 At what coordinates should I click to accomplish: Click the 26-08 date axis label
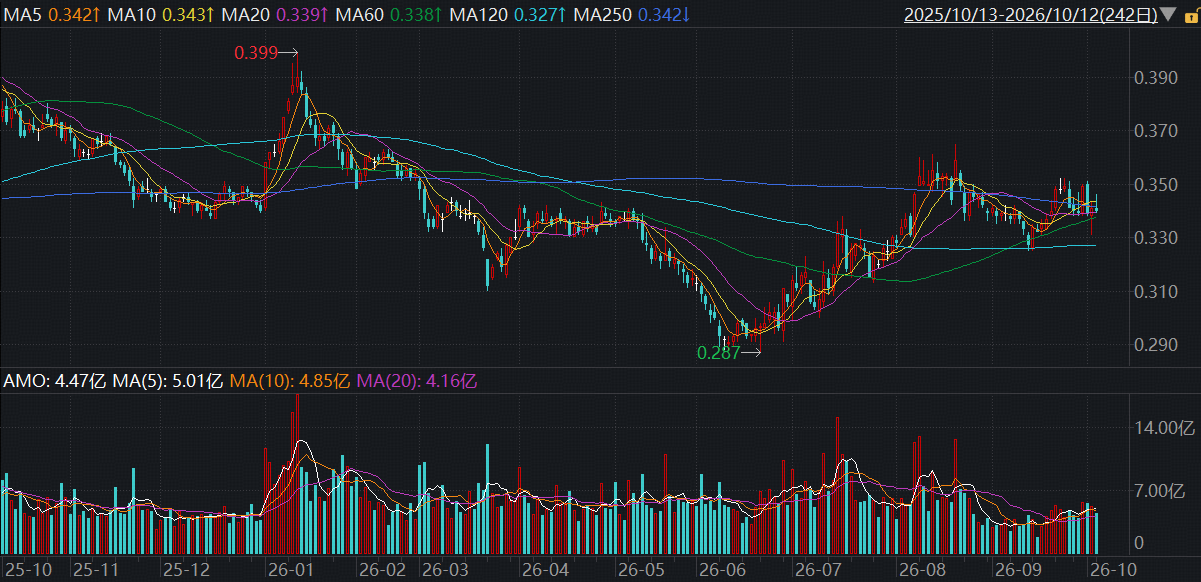click(922, 570)
